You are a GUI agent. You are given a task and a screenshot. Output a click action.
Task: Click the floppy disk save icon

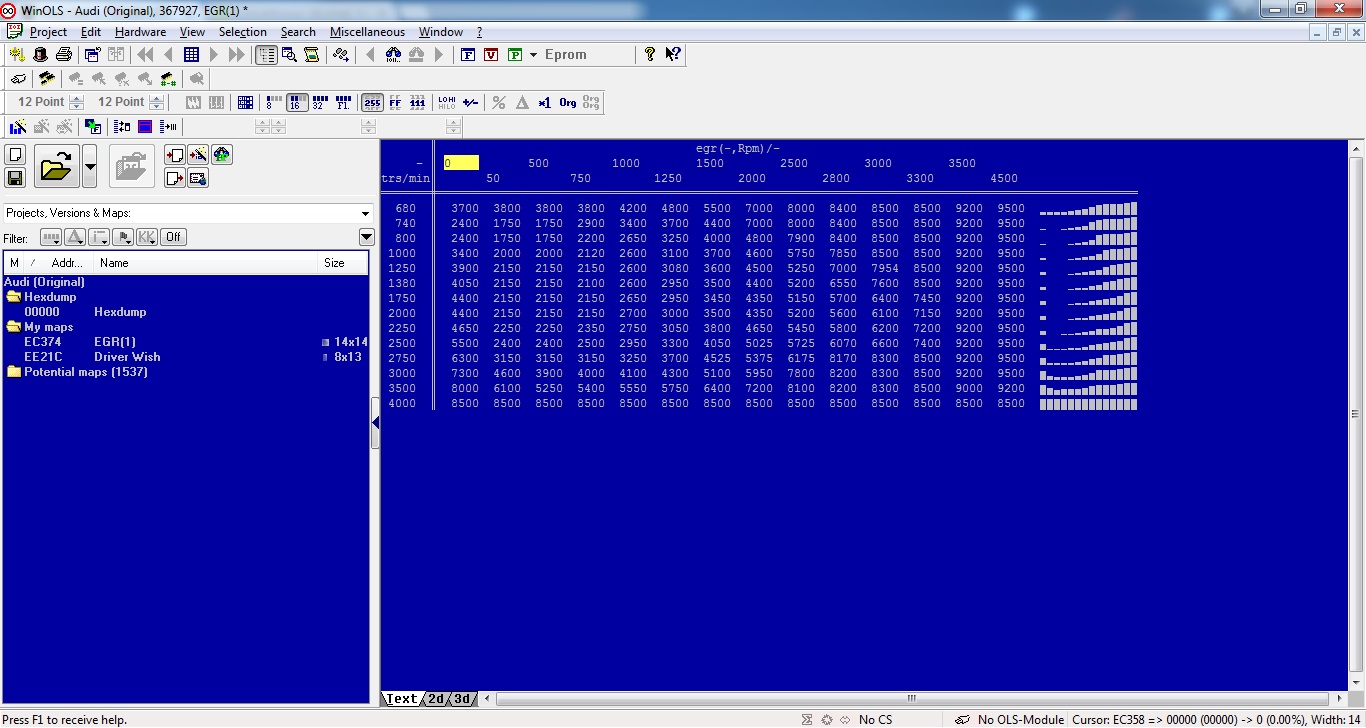15,178
